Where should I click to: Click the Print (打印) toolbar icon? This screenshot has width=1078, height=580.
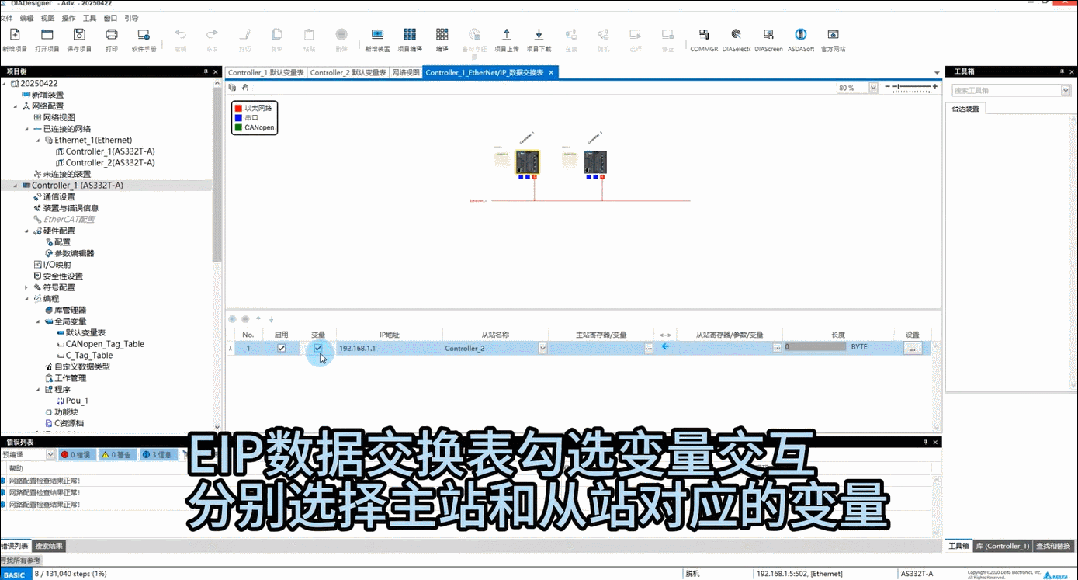111,35
